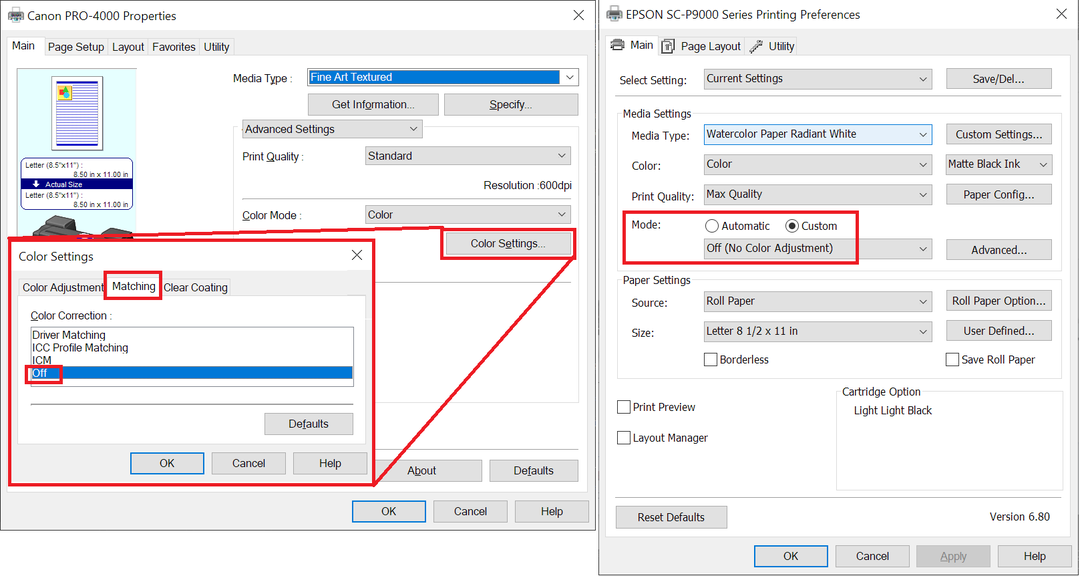Open the Page Layout tab in EPSON dialog
The width and height of the screenshot is (1080, 576).
(x=701, y=46)
